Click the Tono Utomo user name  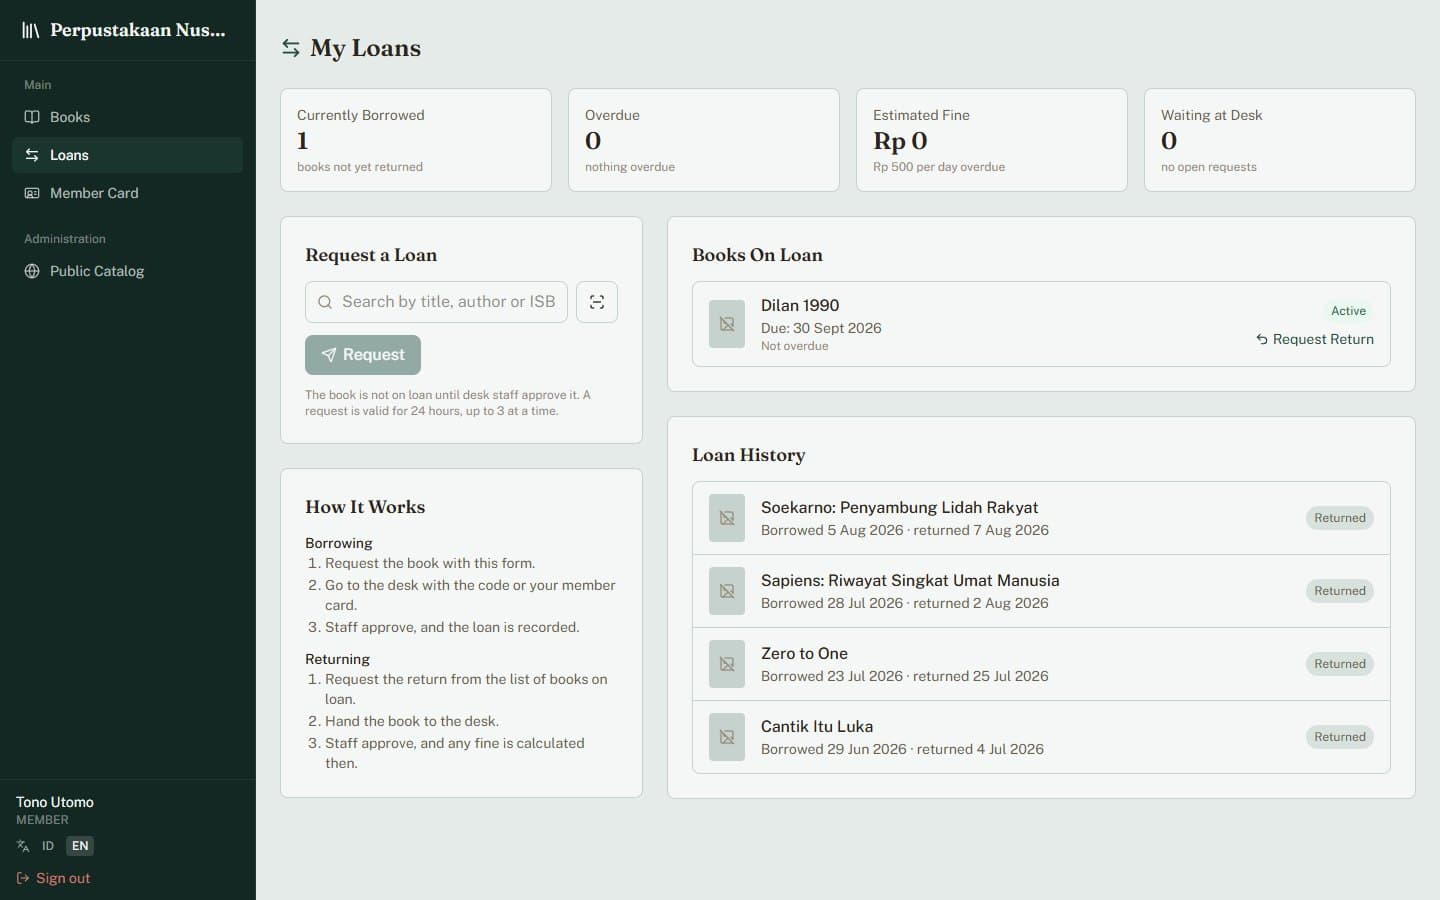pos(55,802)
